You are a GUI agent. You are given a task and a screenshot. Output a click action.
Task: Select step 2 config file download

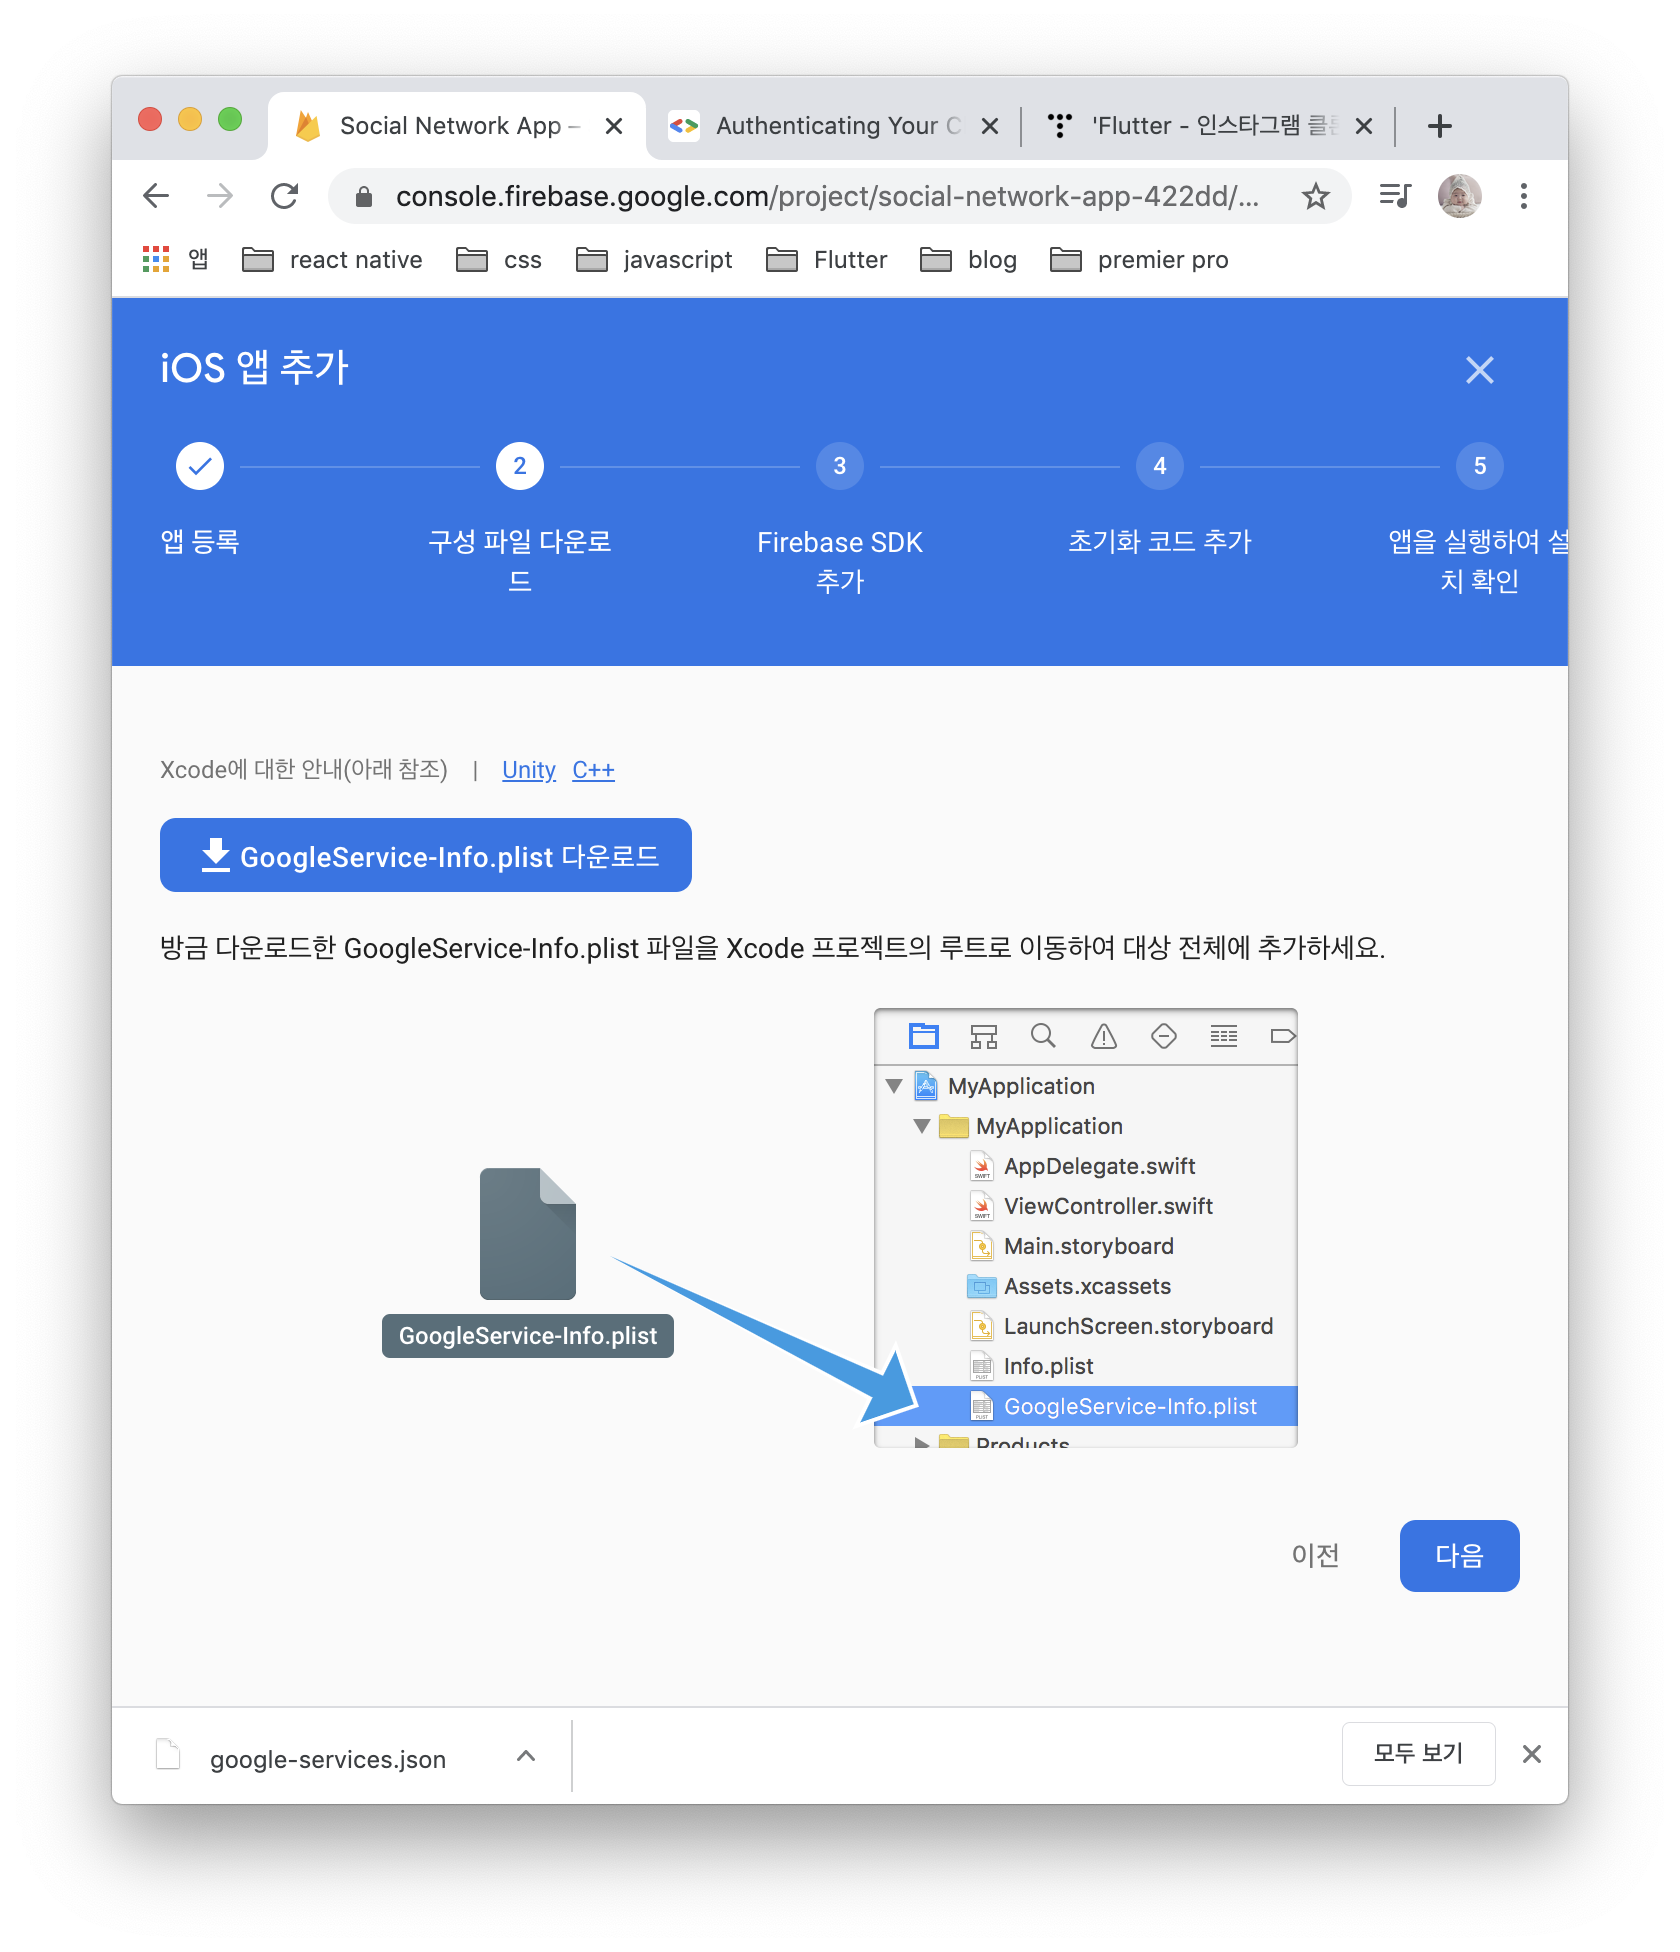[520, 466]
